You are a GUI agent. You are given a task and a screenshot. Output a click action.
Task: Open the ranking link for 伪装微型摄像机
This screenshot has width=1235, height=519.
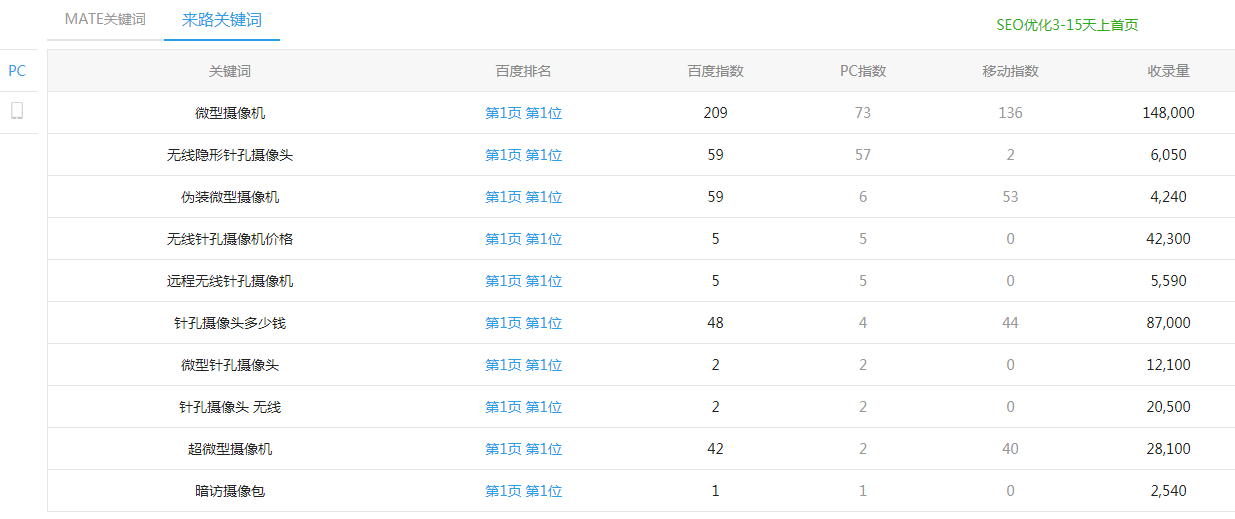(x=524, y=197)
